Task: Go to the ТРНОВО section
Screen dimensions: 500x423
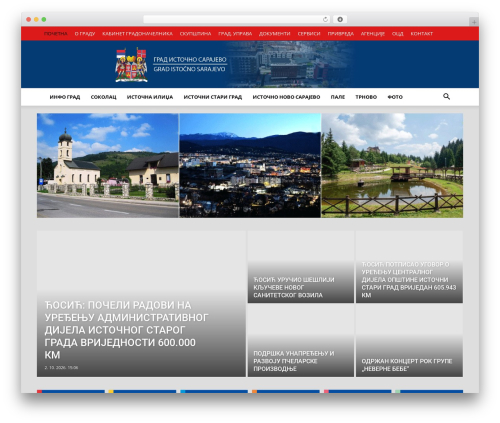Action: point(366,97)
